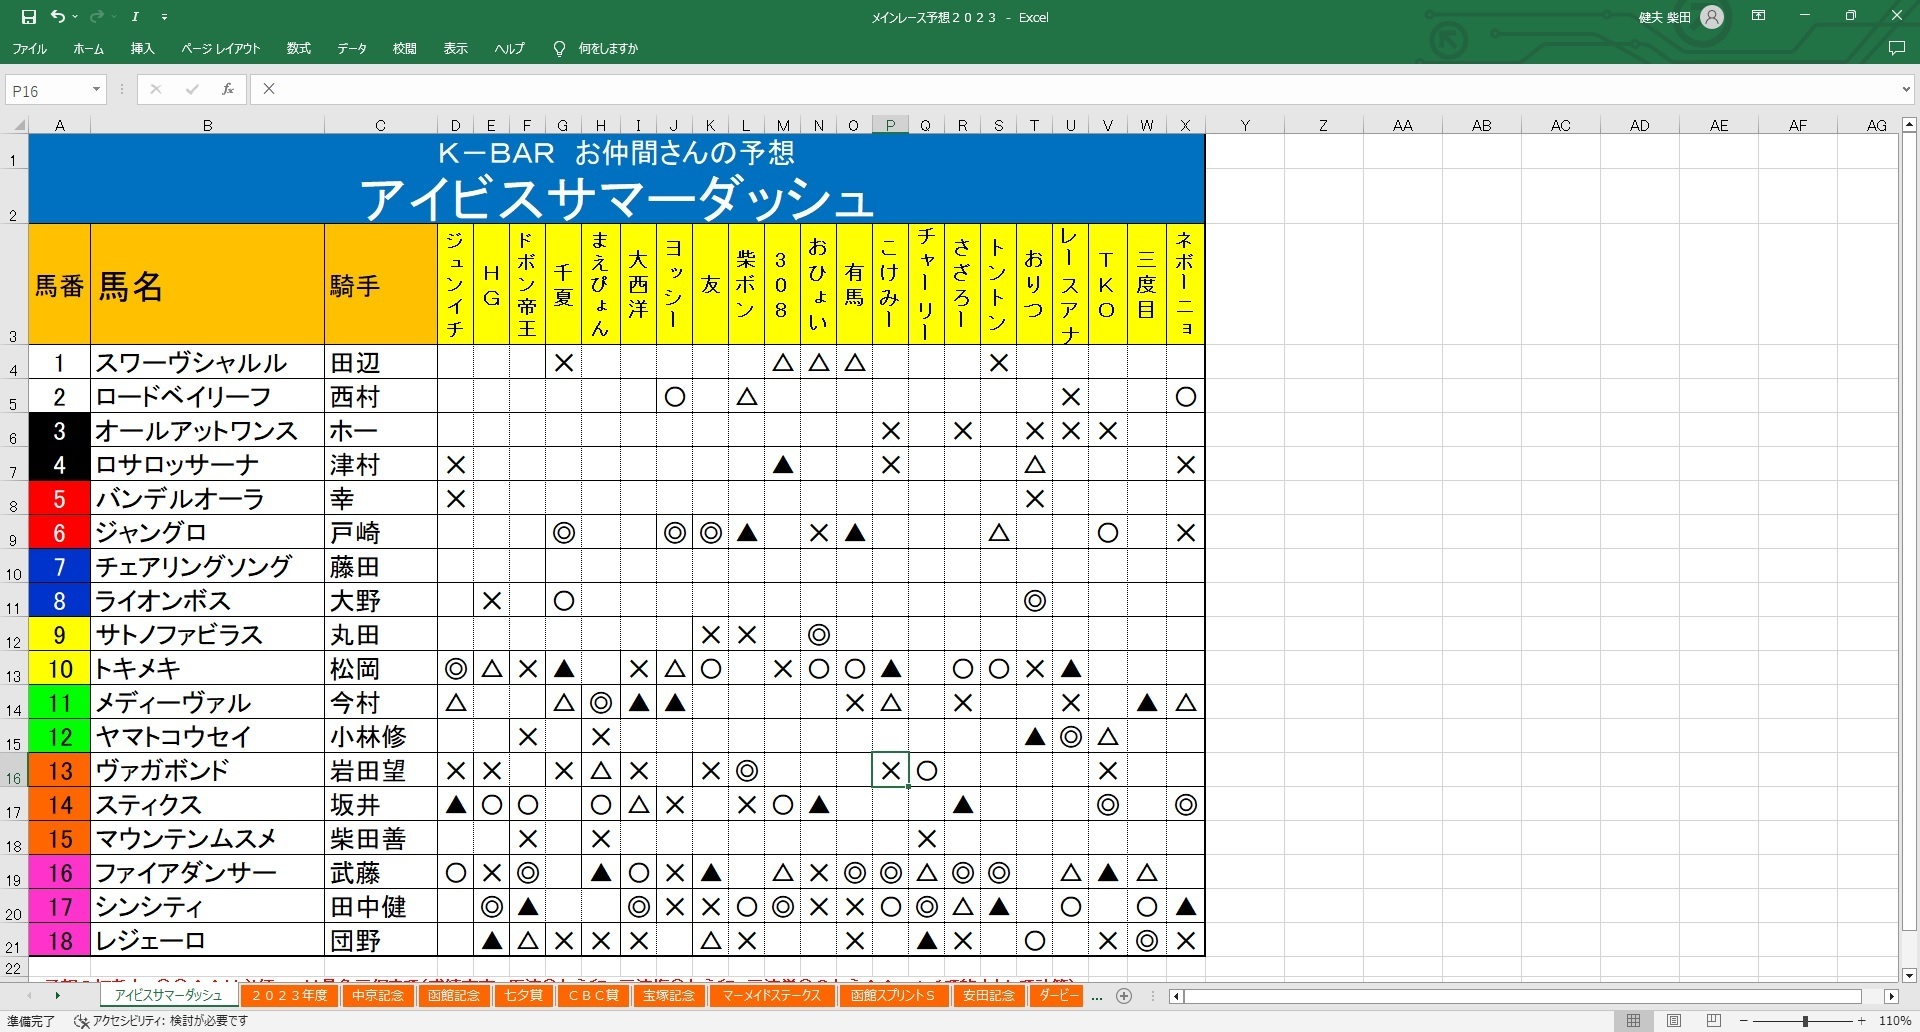Image resolution: width=1920 pixels, height=1032 pixels.
Task: Open the comments speech bubble icon
Action: pos(1896,48)
